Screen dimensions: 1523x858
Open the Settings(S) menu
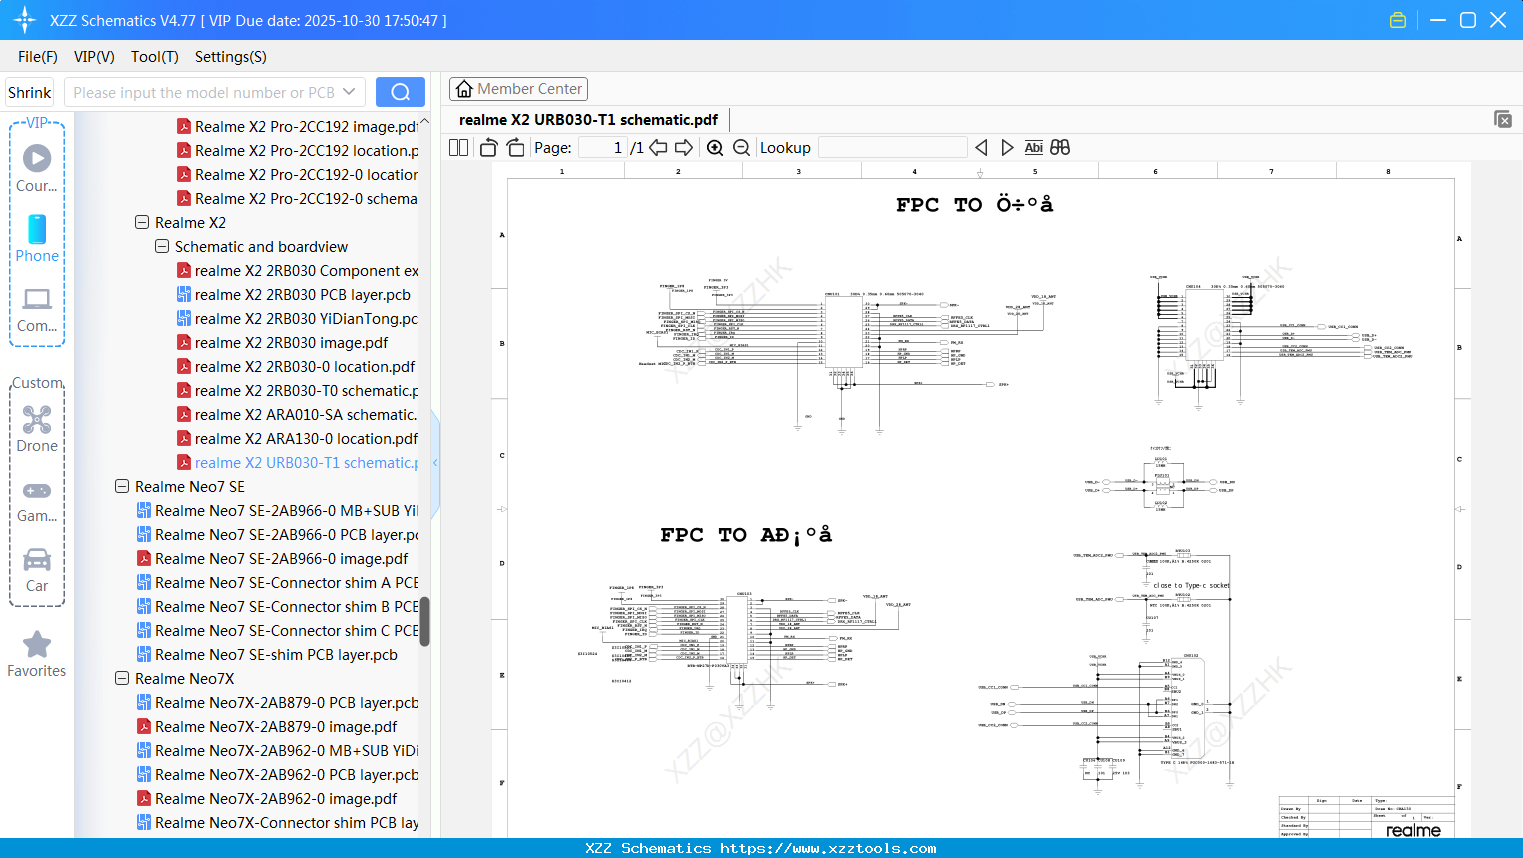(x=230, y=57)
